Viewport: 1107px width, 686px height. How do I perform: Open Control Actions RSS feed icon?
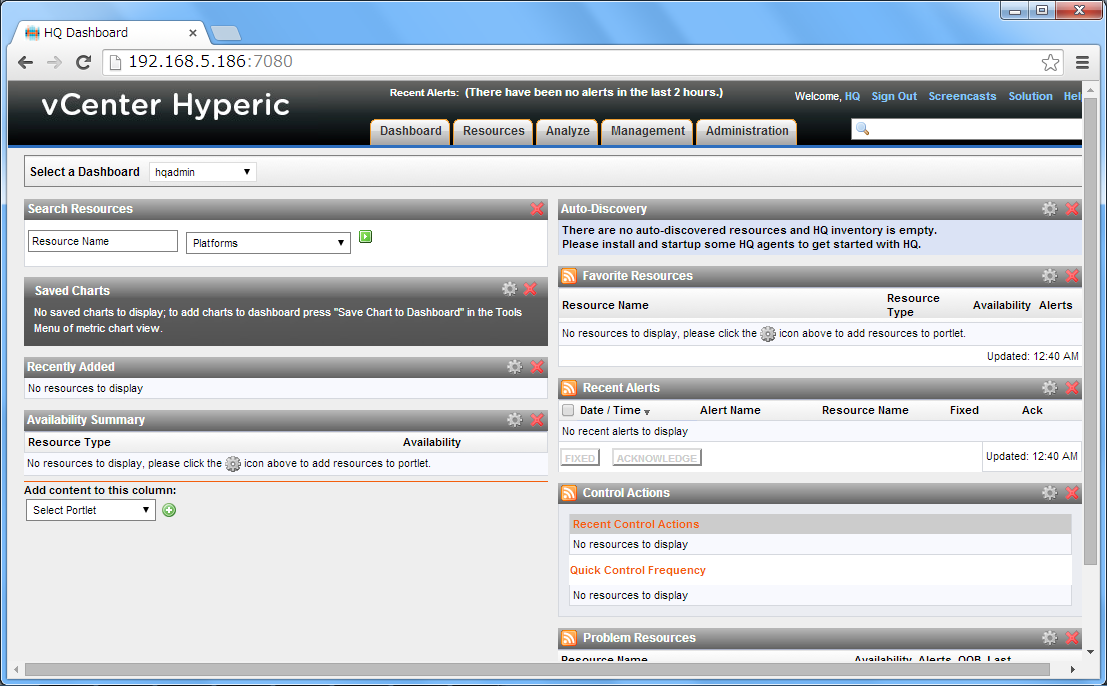569,493
